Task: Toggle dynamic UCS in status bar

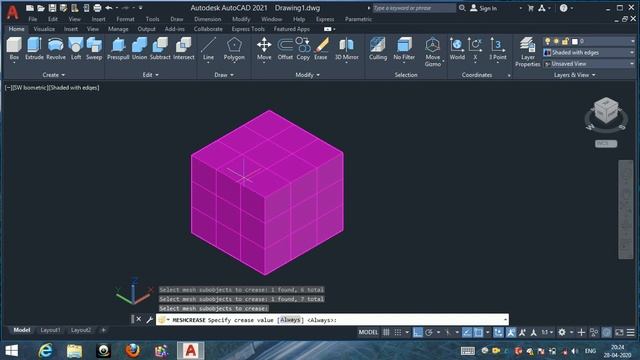Action: 498,332
